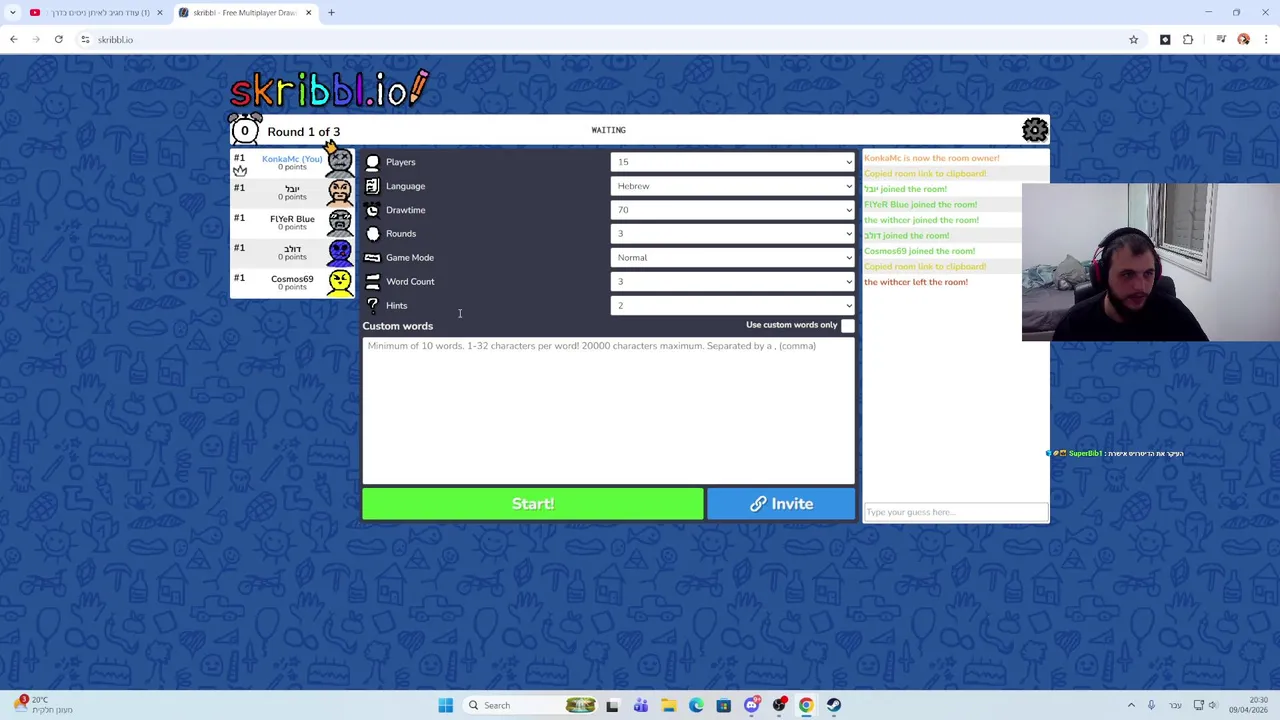Open the Language dropdown showing Hebrew
The width and height of the screenshot is (1280, 720).
tap(732, 186)
